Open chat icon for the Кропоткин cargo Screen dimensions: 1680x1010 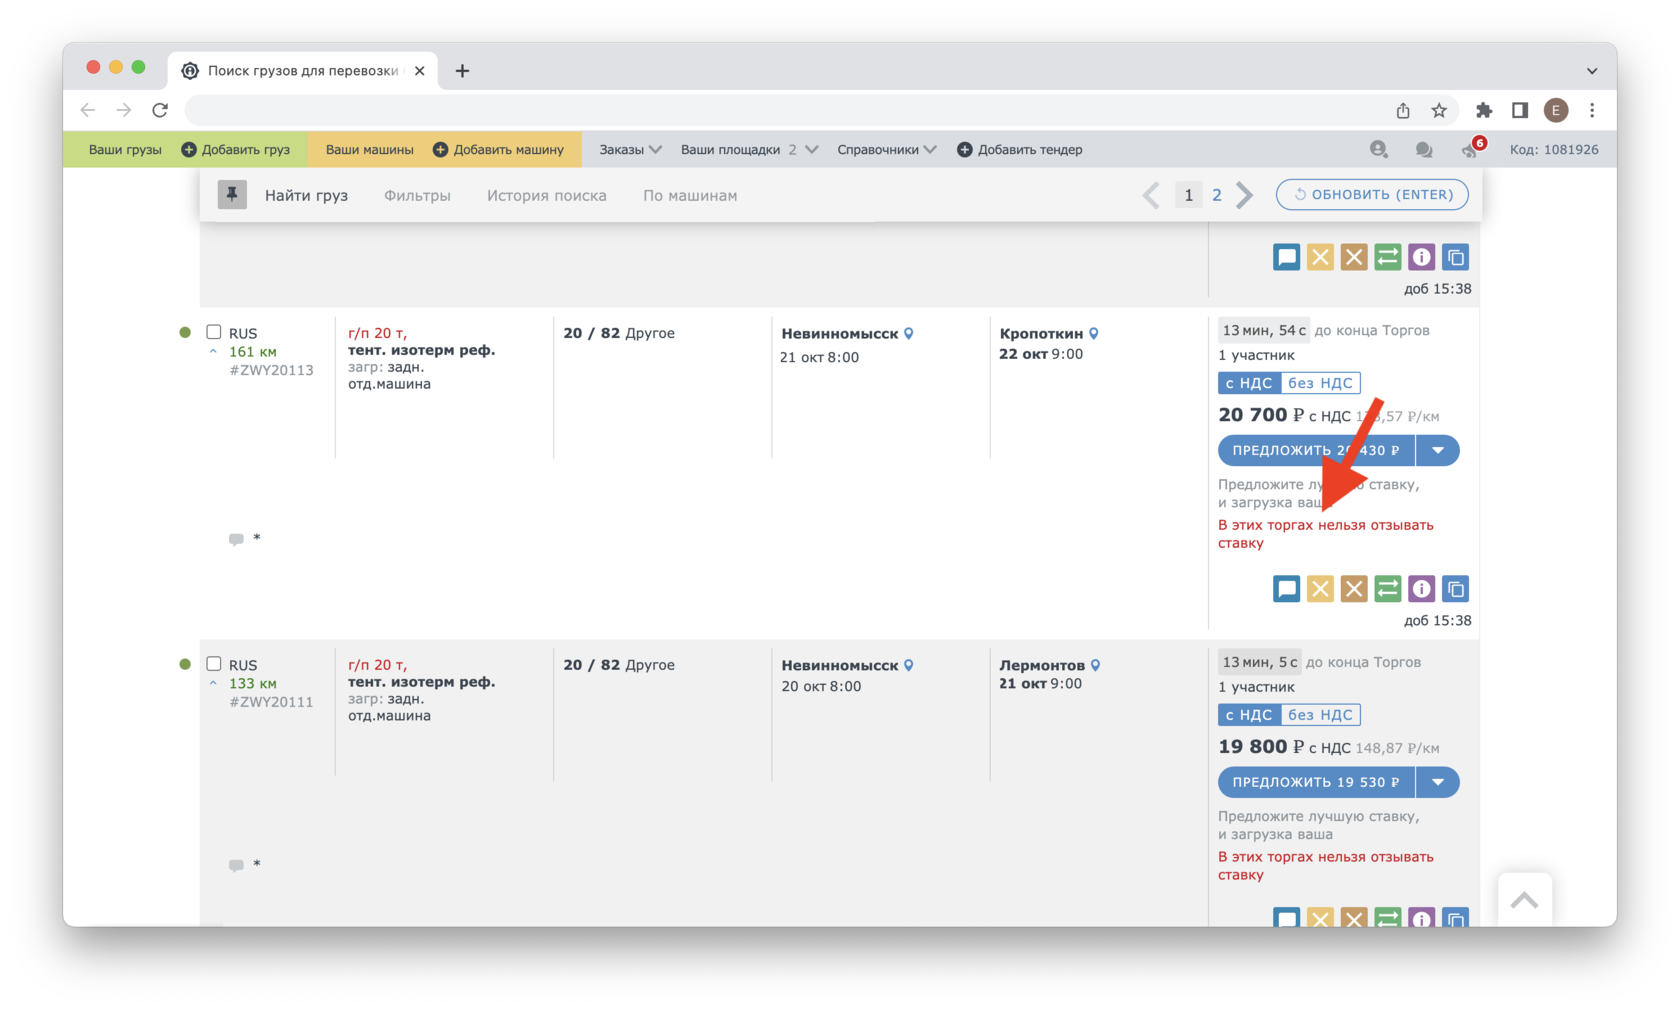tap(1286, 589)
